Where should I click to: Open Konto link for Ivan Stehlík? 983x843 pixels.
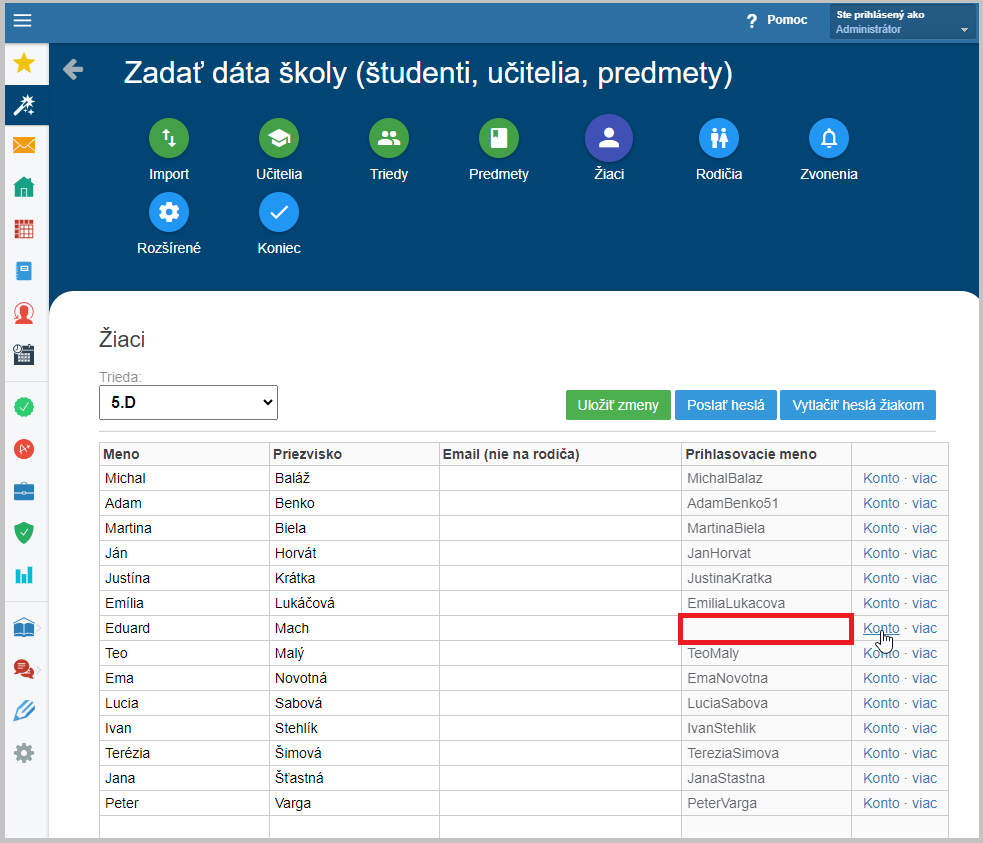[x=881, y=728]
